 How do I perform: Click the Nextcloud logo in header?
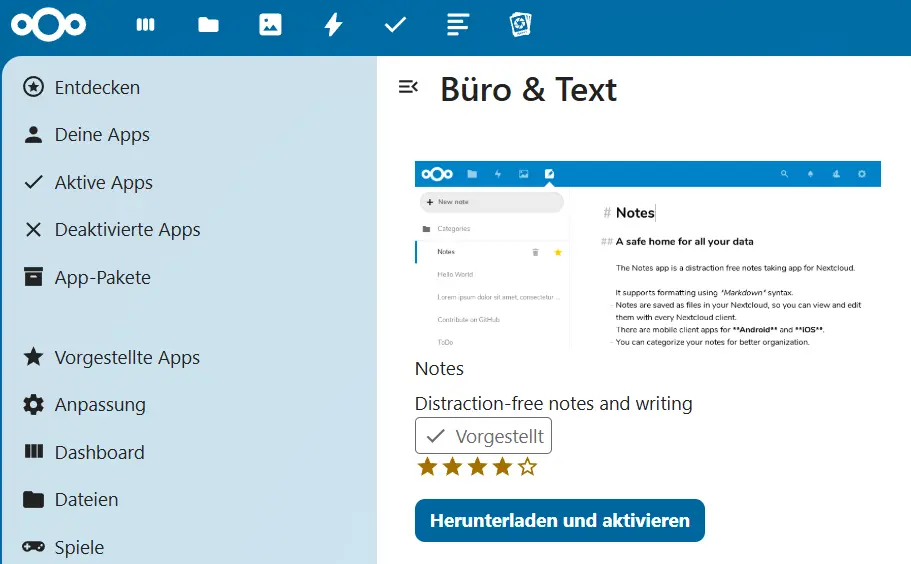tap(48, 24)
